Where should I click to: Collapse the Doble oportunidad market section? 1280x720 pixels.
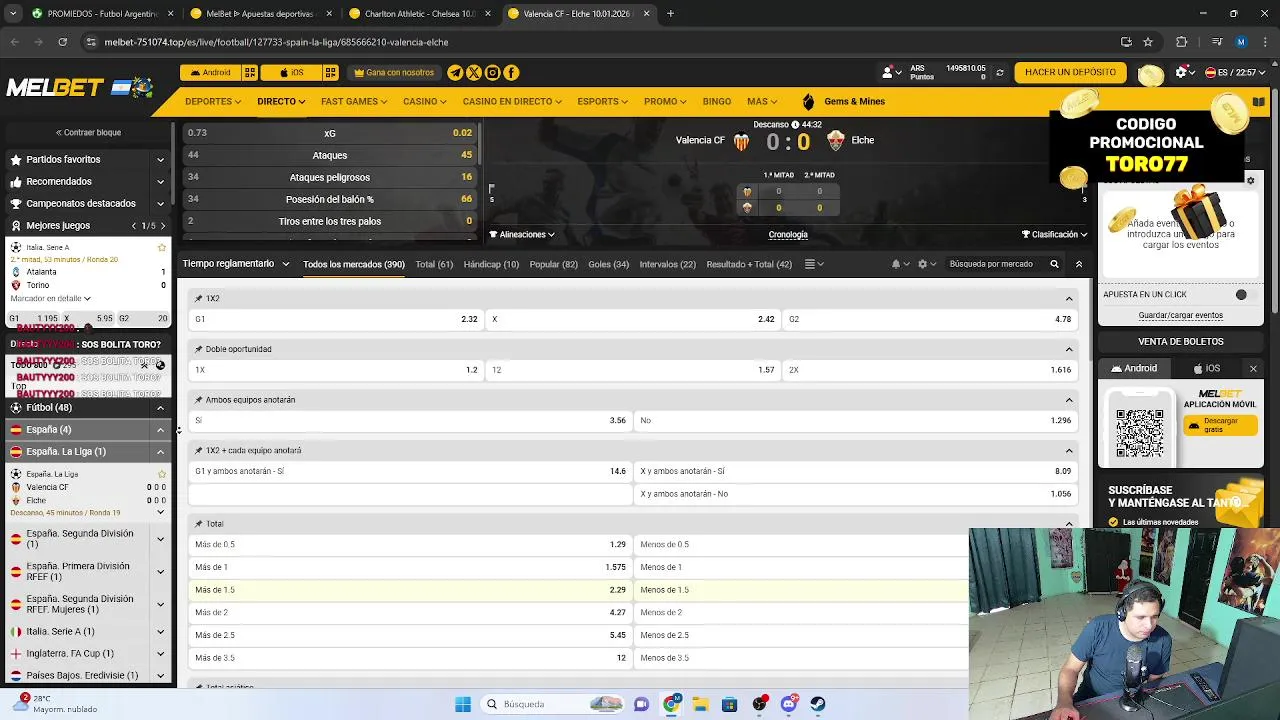1069,349
